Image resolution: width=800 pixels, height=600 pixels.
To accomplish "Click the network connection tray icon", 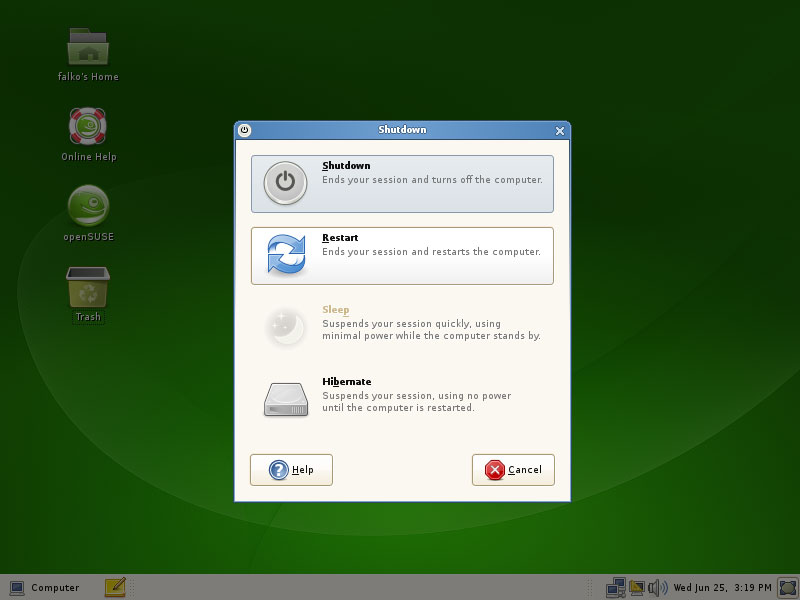I will (616, 588).
